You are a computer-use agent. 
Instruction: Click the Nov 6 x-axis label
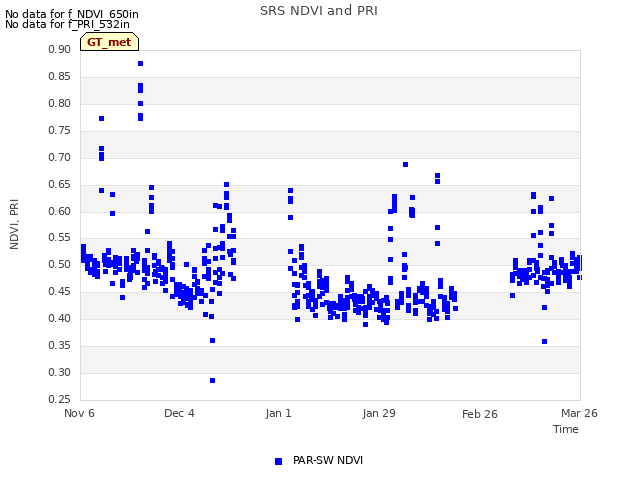[x=79, y=413]
